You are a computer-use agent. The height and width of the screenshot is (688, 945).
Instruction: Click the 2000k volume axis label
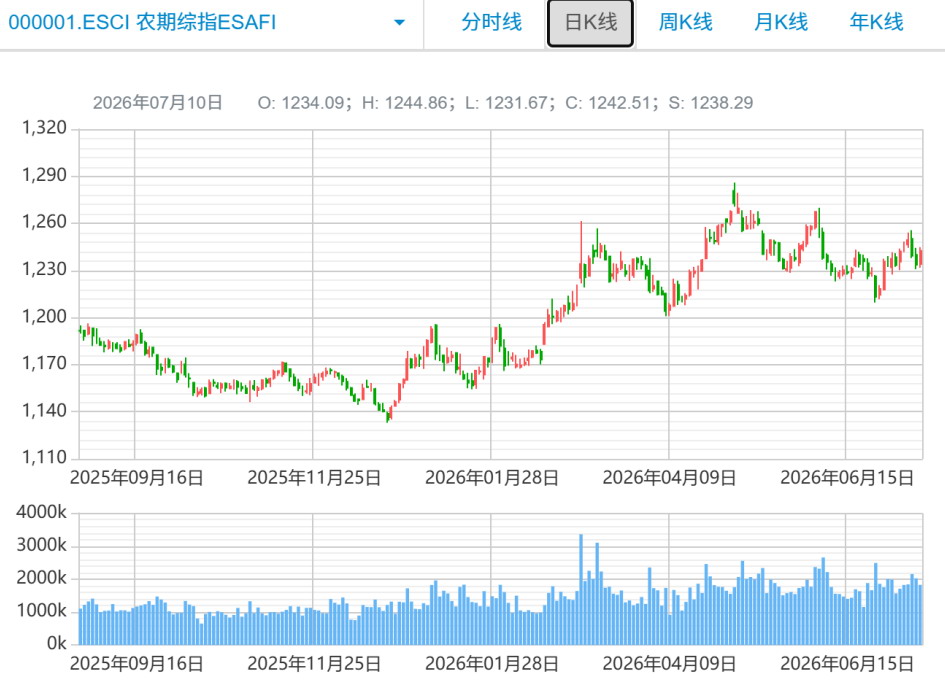[x=41, y=578]
